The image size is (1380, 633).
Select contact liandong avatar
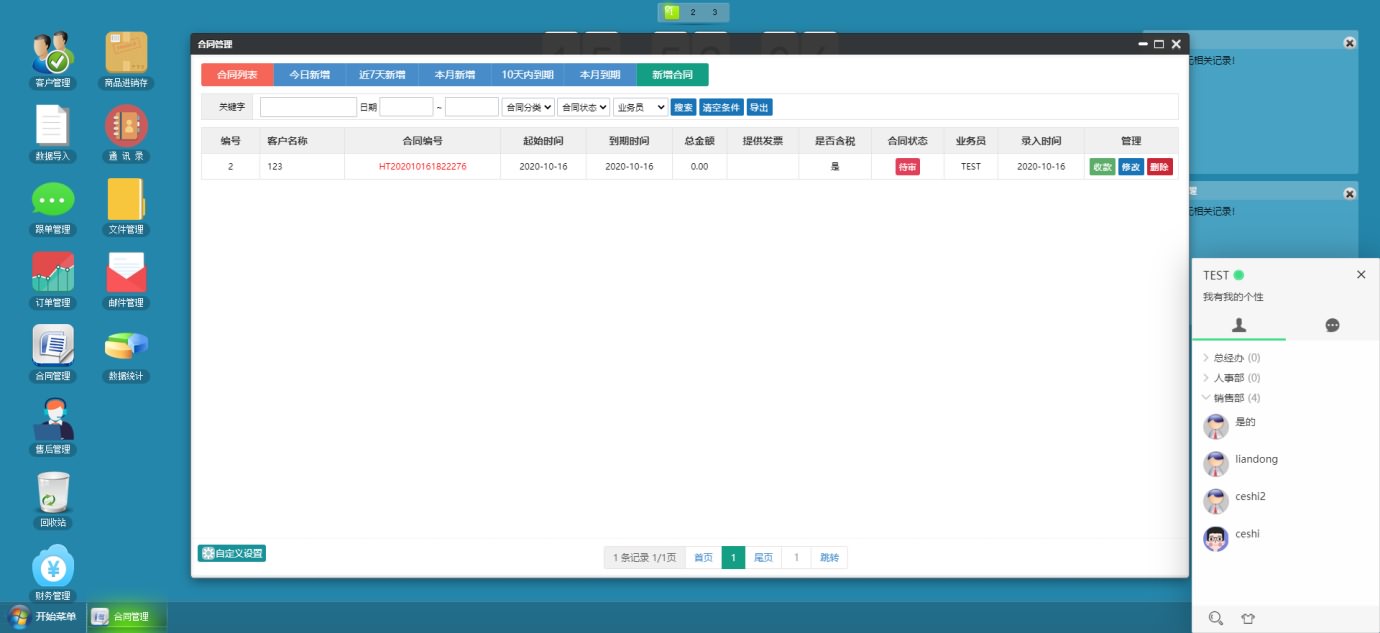tap(1216, 464)
